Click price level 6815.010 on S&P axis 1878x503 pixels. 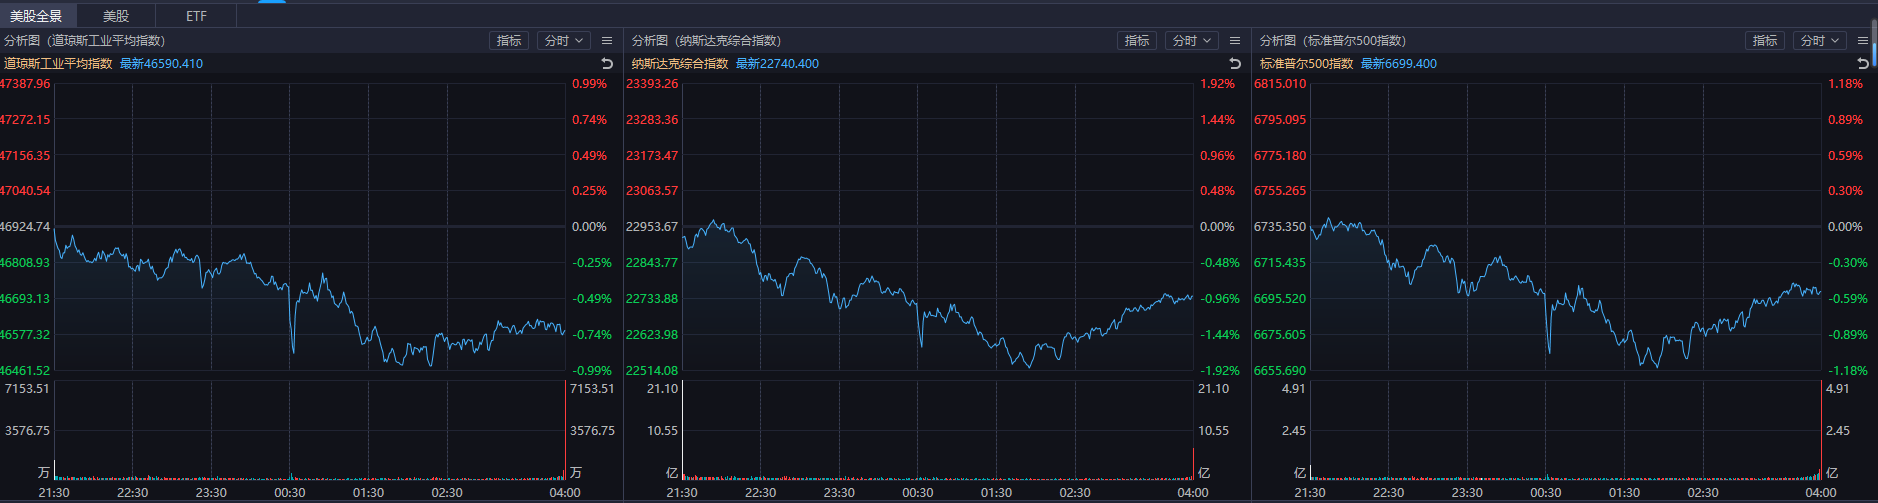click(1280, 84)
